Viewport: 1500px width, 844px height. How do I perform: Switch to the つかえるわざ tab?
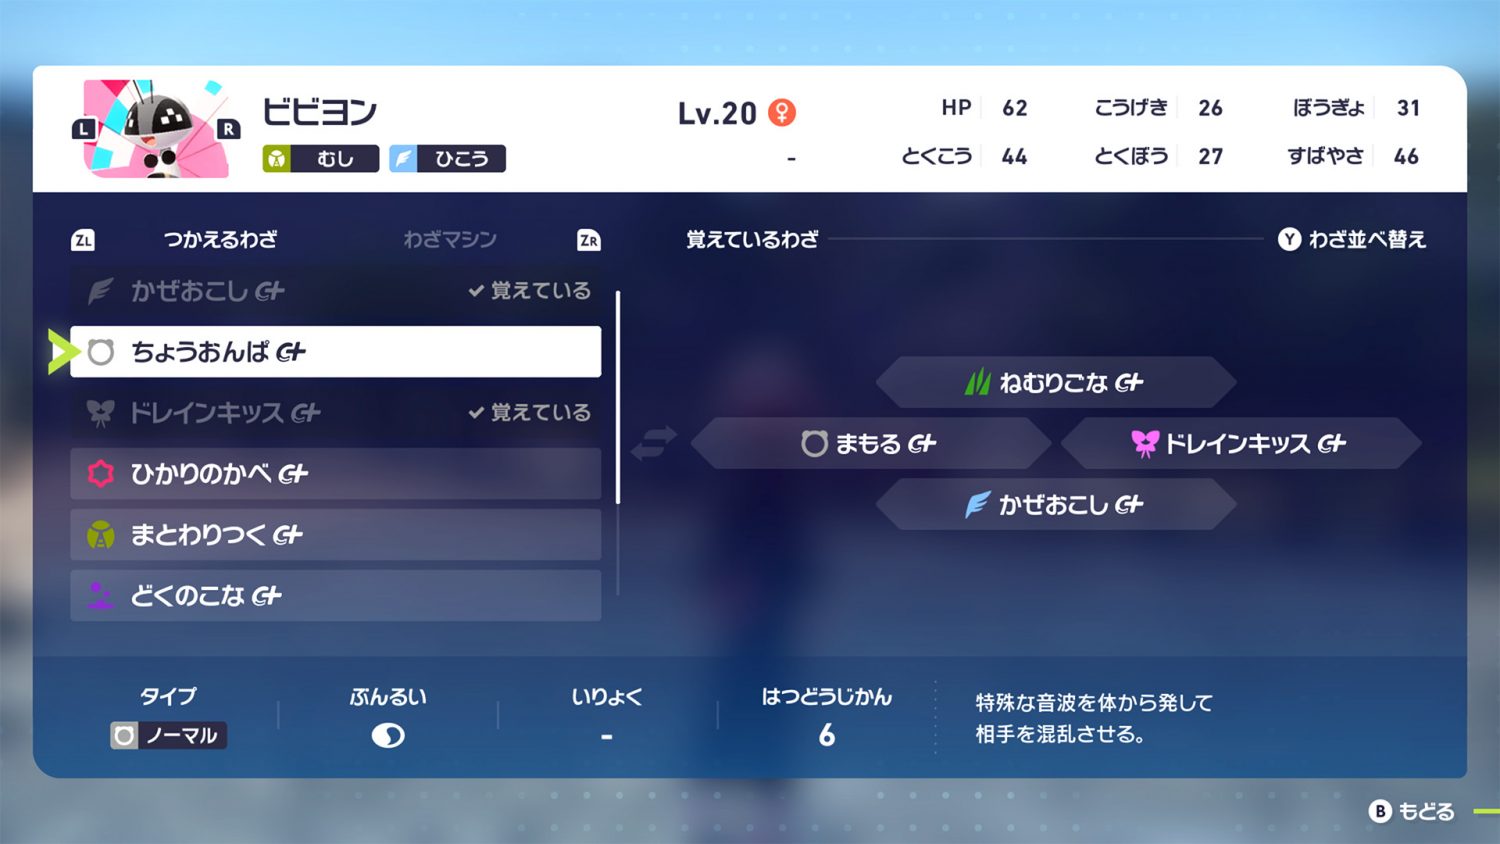[220, 240]
